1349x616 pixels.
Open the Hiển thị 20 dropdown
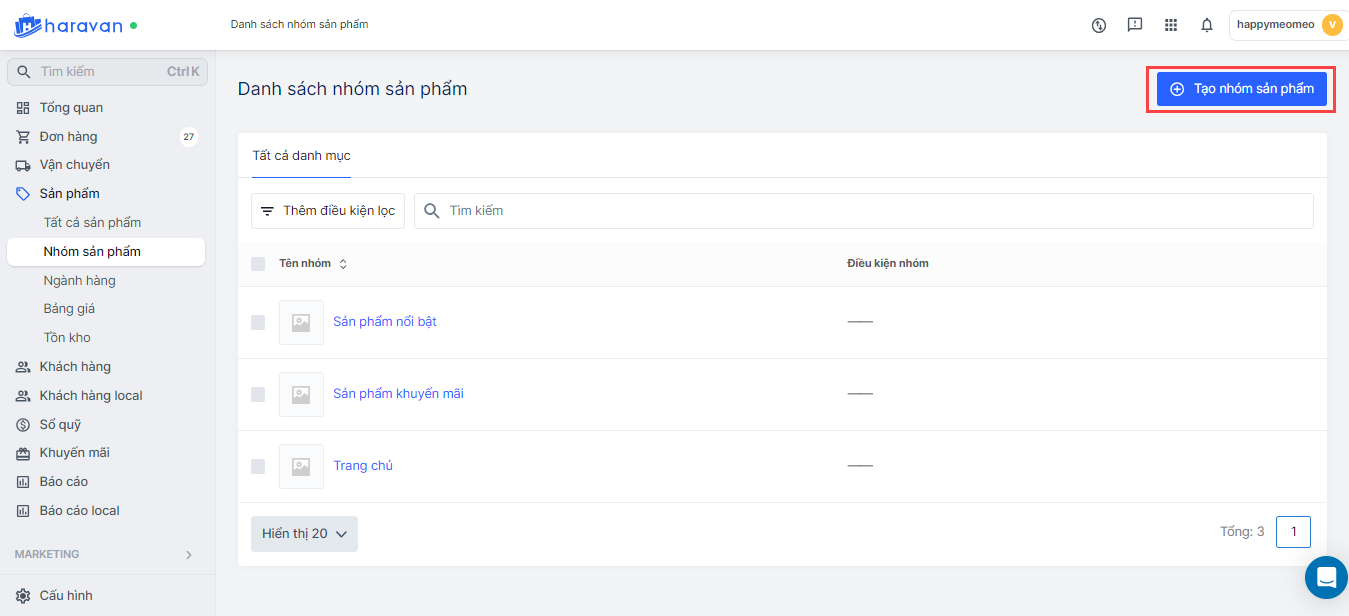pos(304,534)
